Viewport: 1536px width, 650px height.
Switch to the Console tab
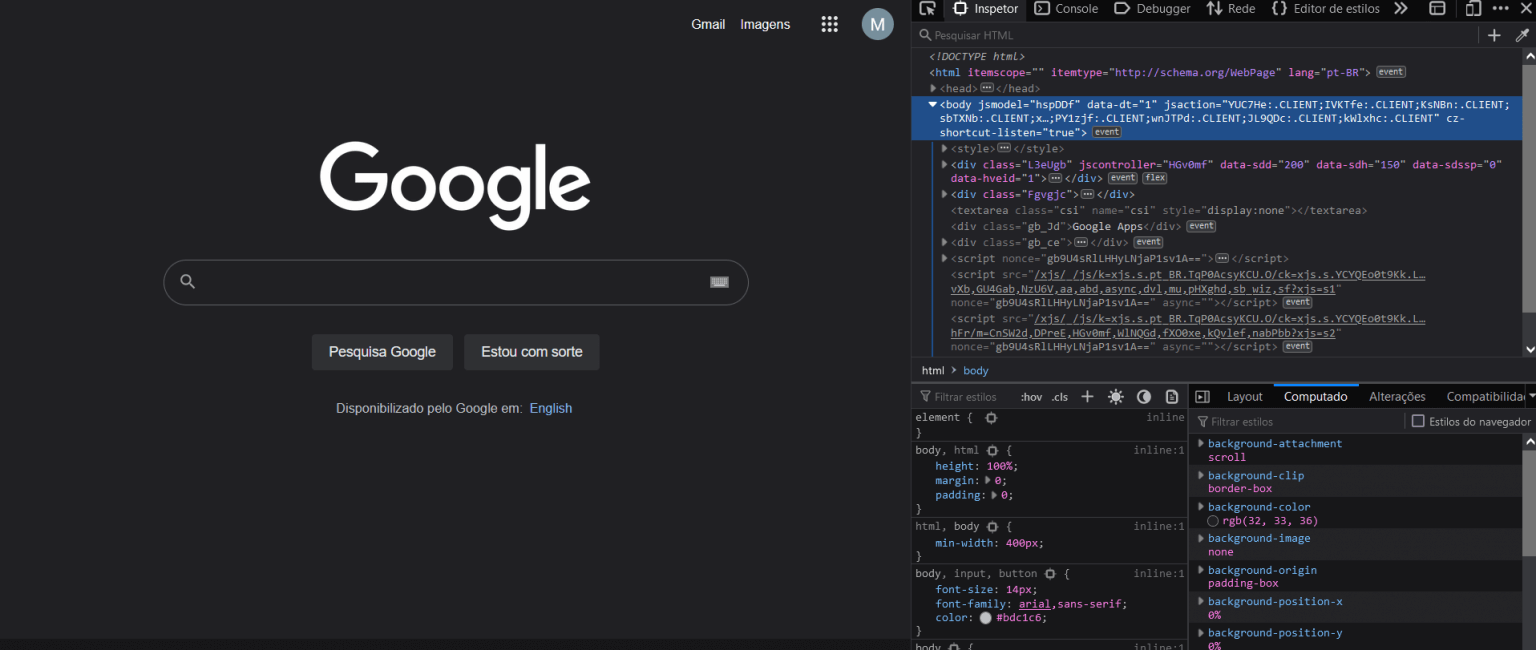click(x=1066, y=9)
